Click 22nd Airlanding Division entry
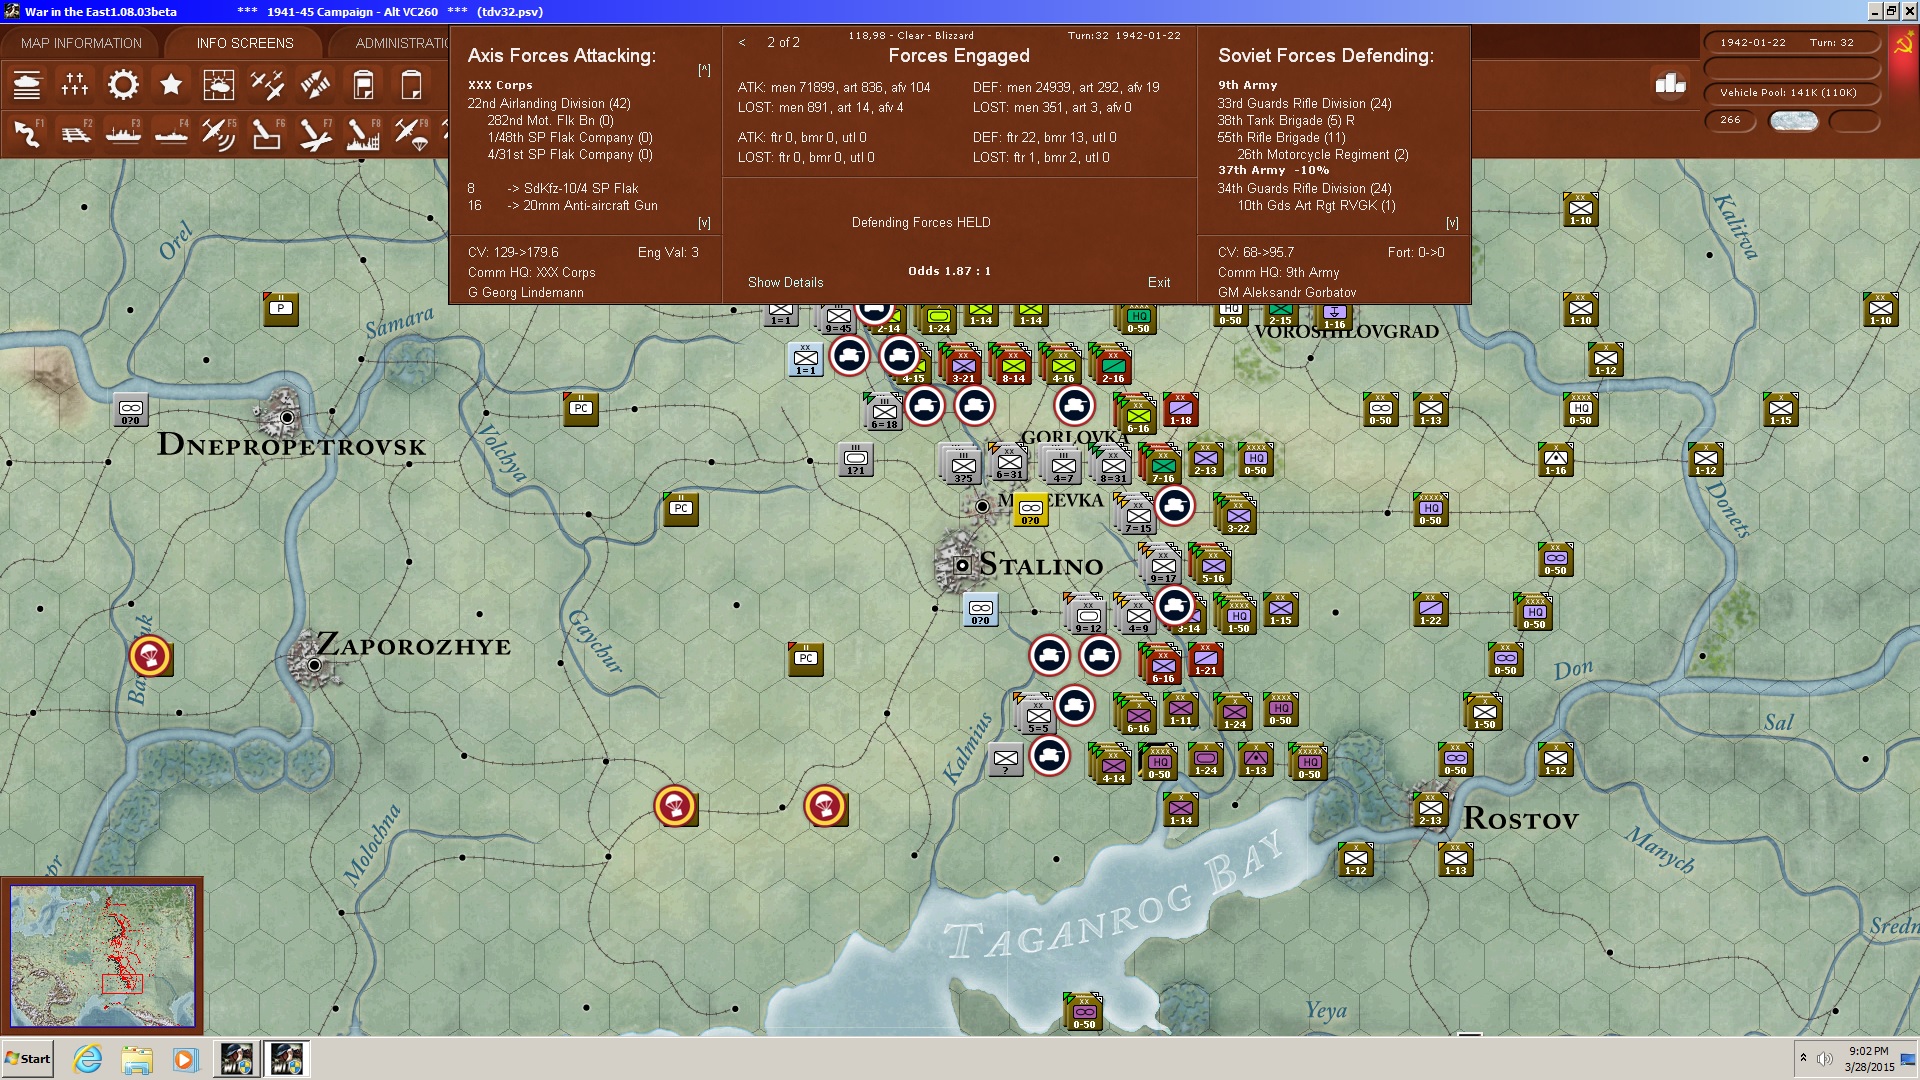Screen dimensions: 1920x1080 549,103
